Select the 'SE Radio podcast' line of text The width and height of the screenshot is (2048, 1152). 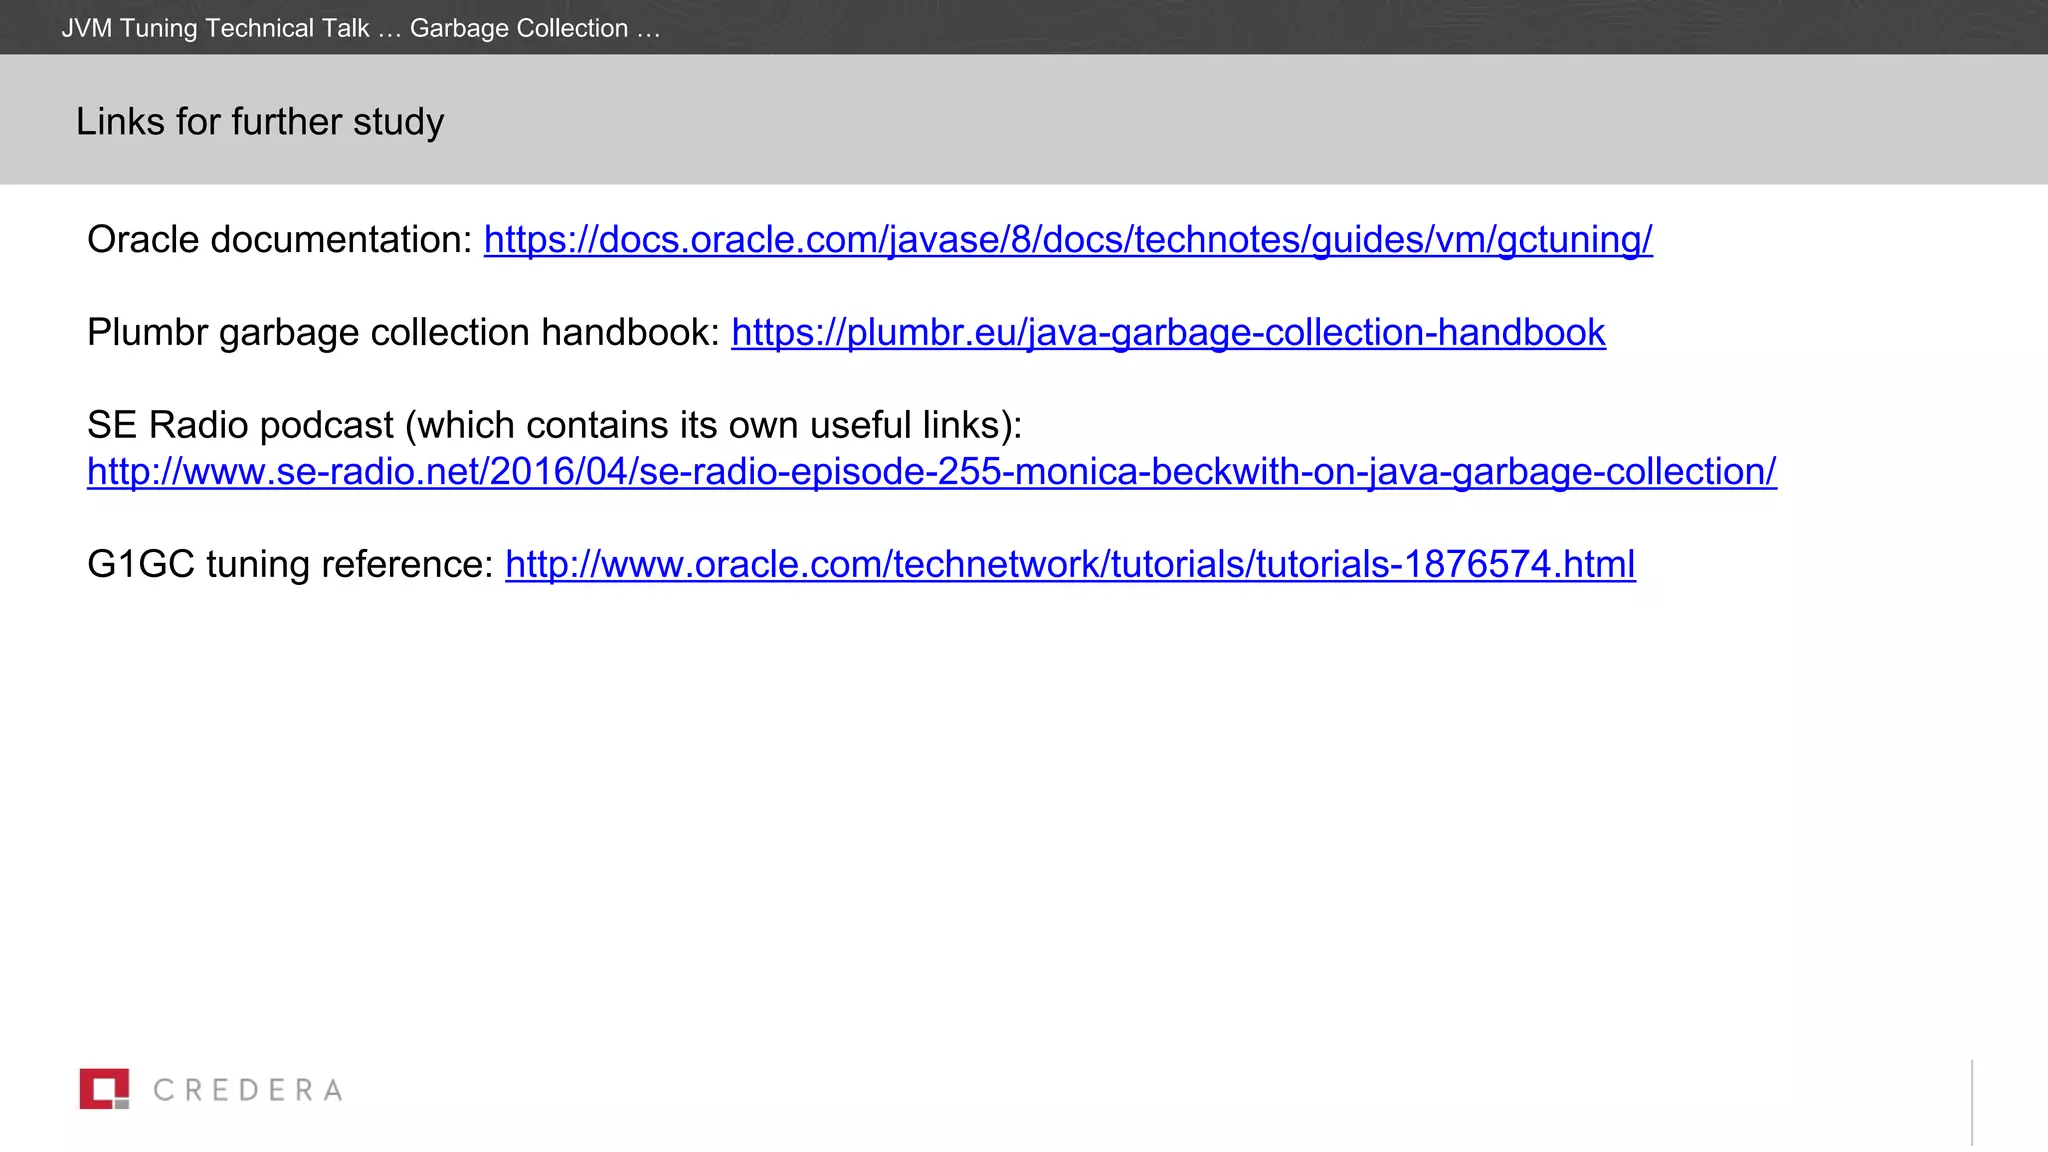[x=555, y=426]
